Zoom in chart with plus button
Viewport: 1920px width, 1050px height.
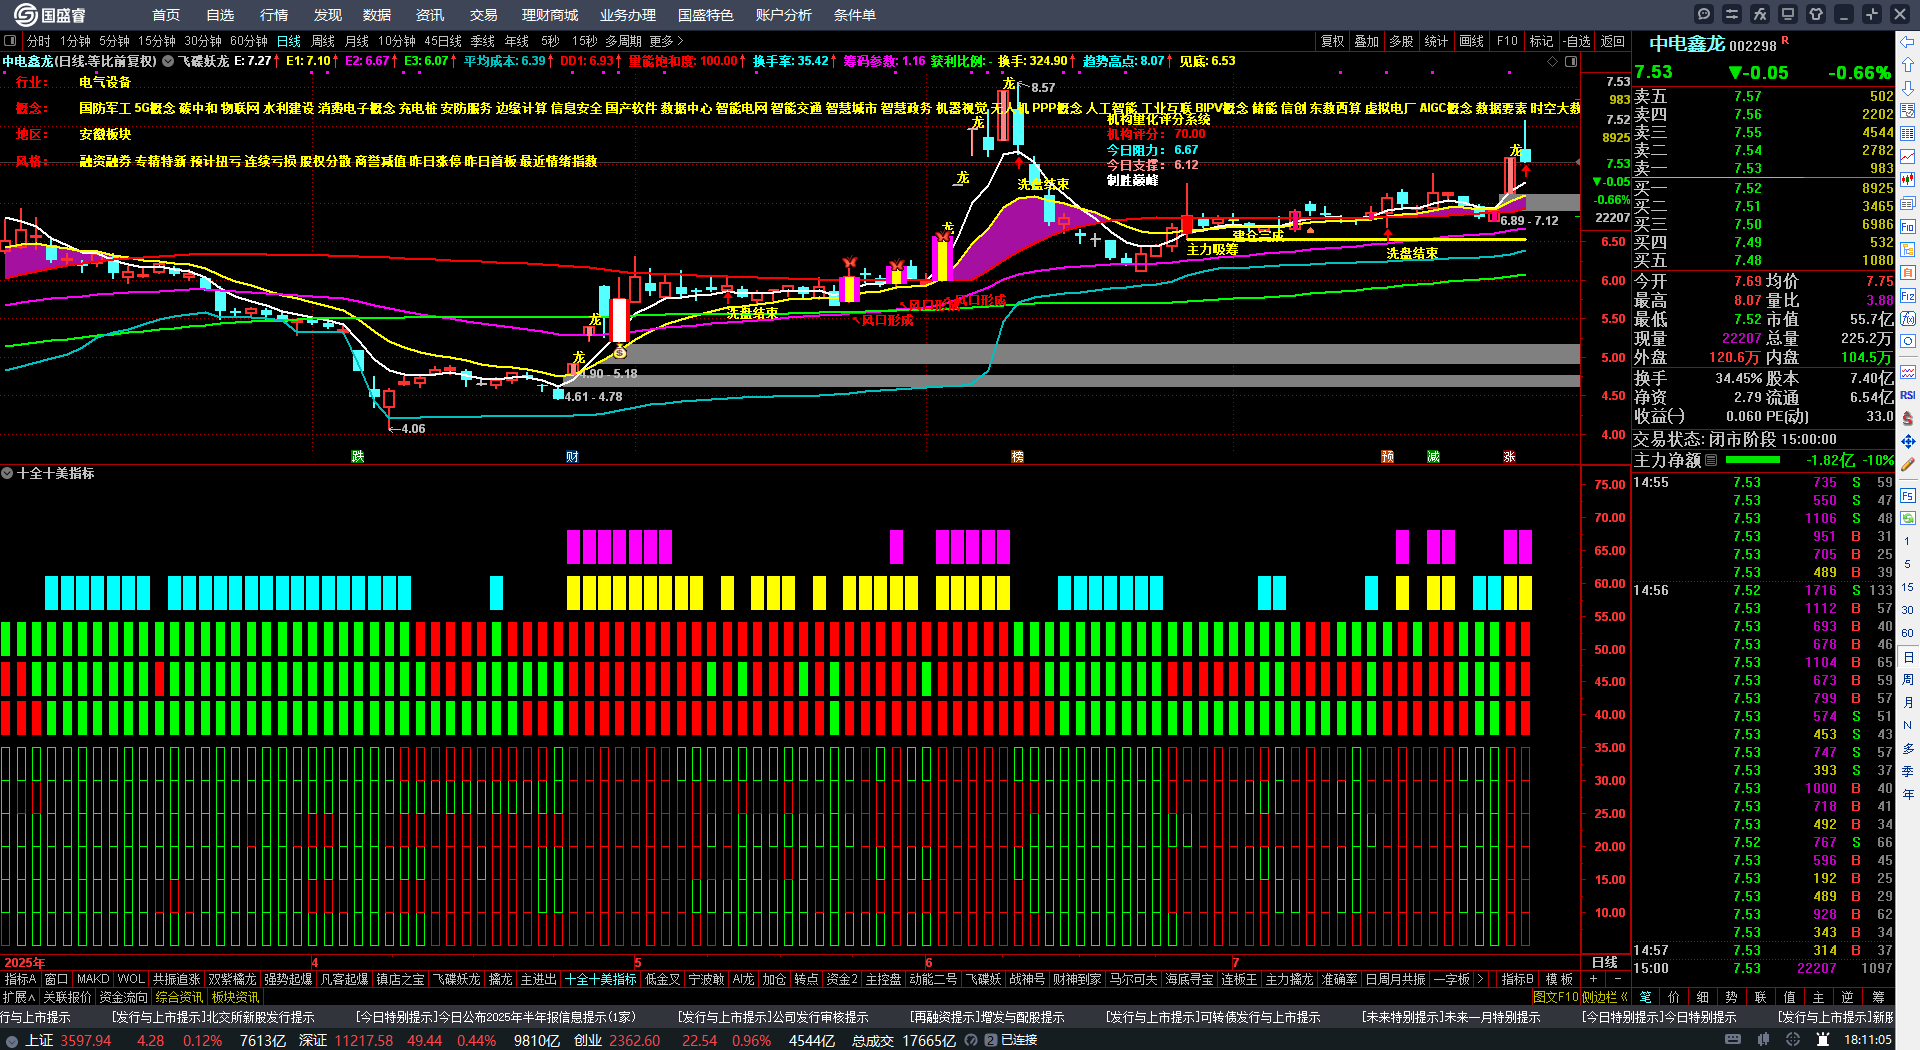1594,979
